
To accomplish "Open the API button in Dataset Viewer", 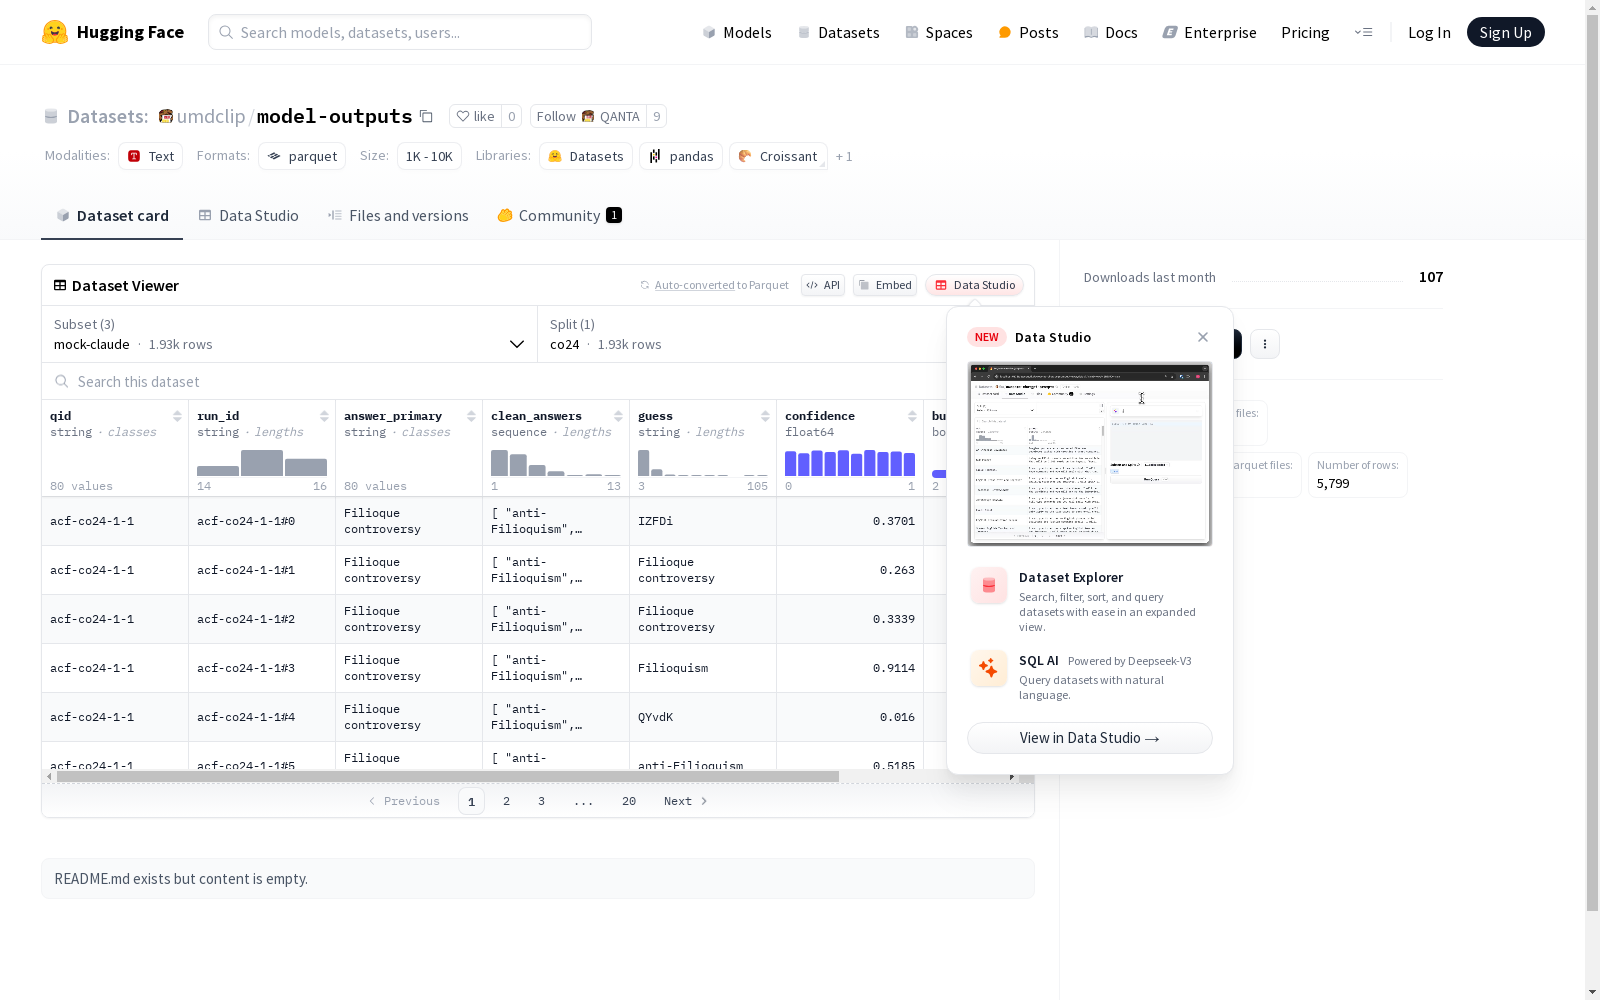I will click(823, 285).
